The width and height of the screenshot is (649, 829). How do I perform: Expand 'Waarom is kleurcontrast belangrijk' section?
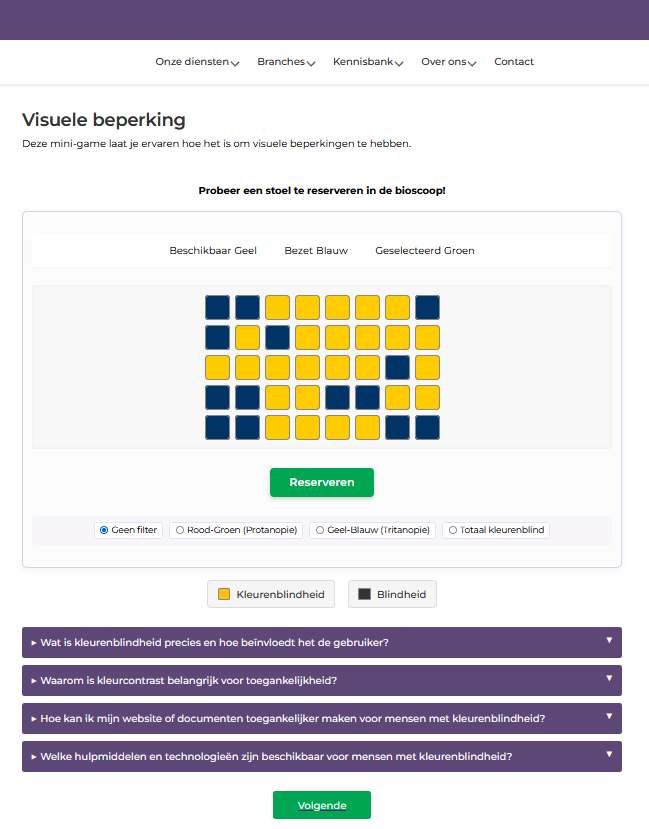(321, 680)
